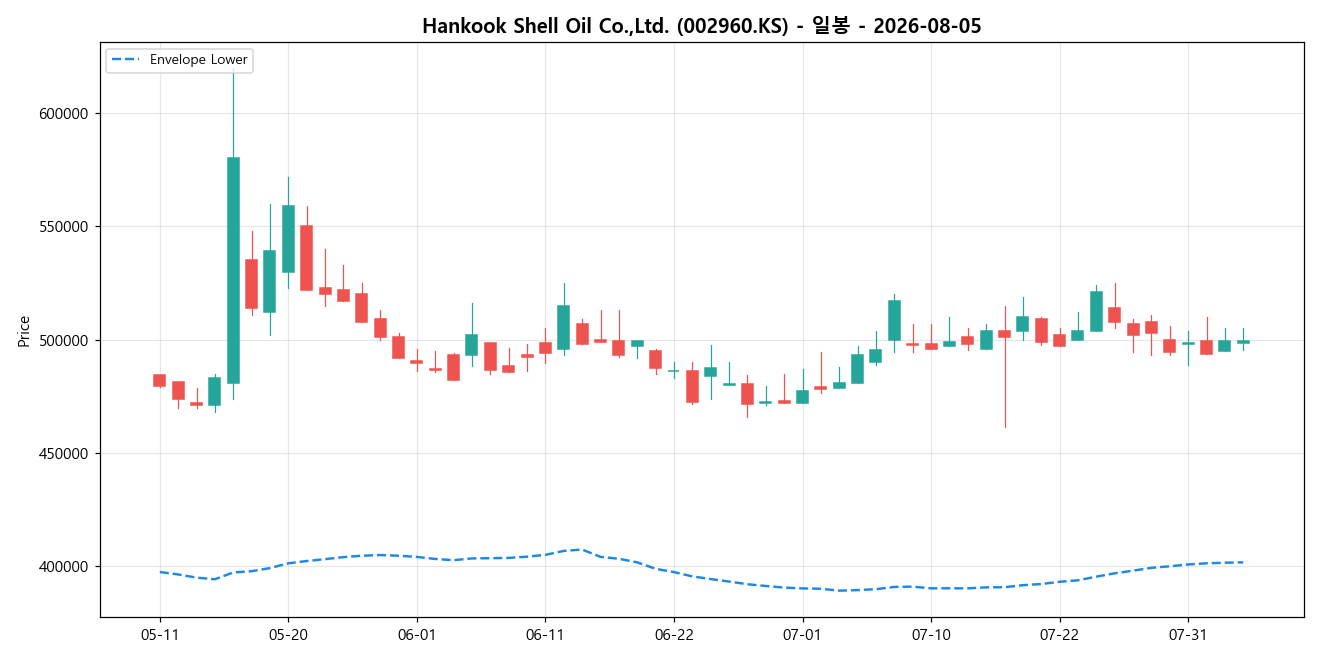
Task: Click the 450000 y-axis tick label
Action: pos(63,454)
